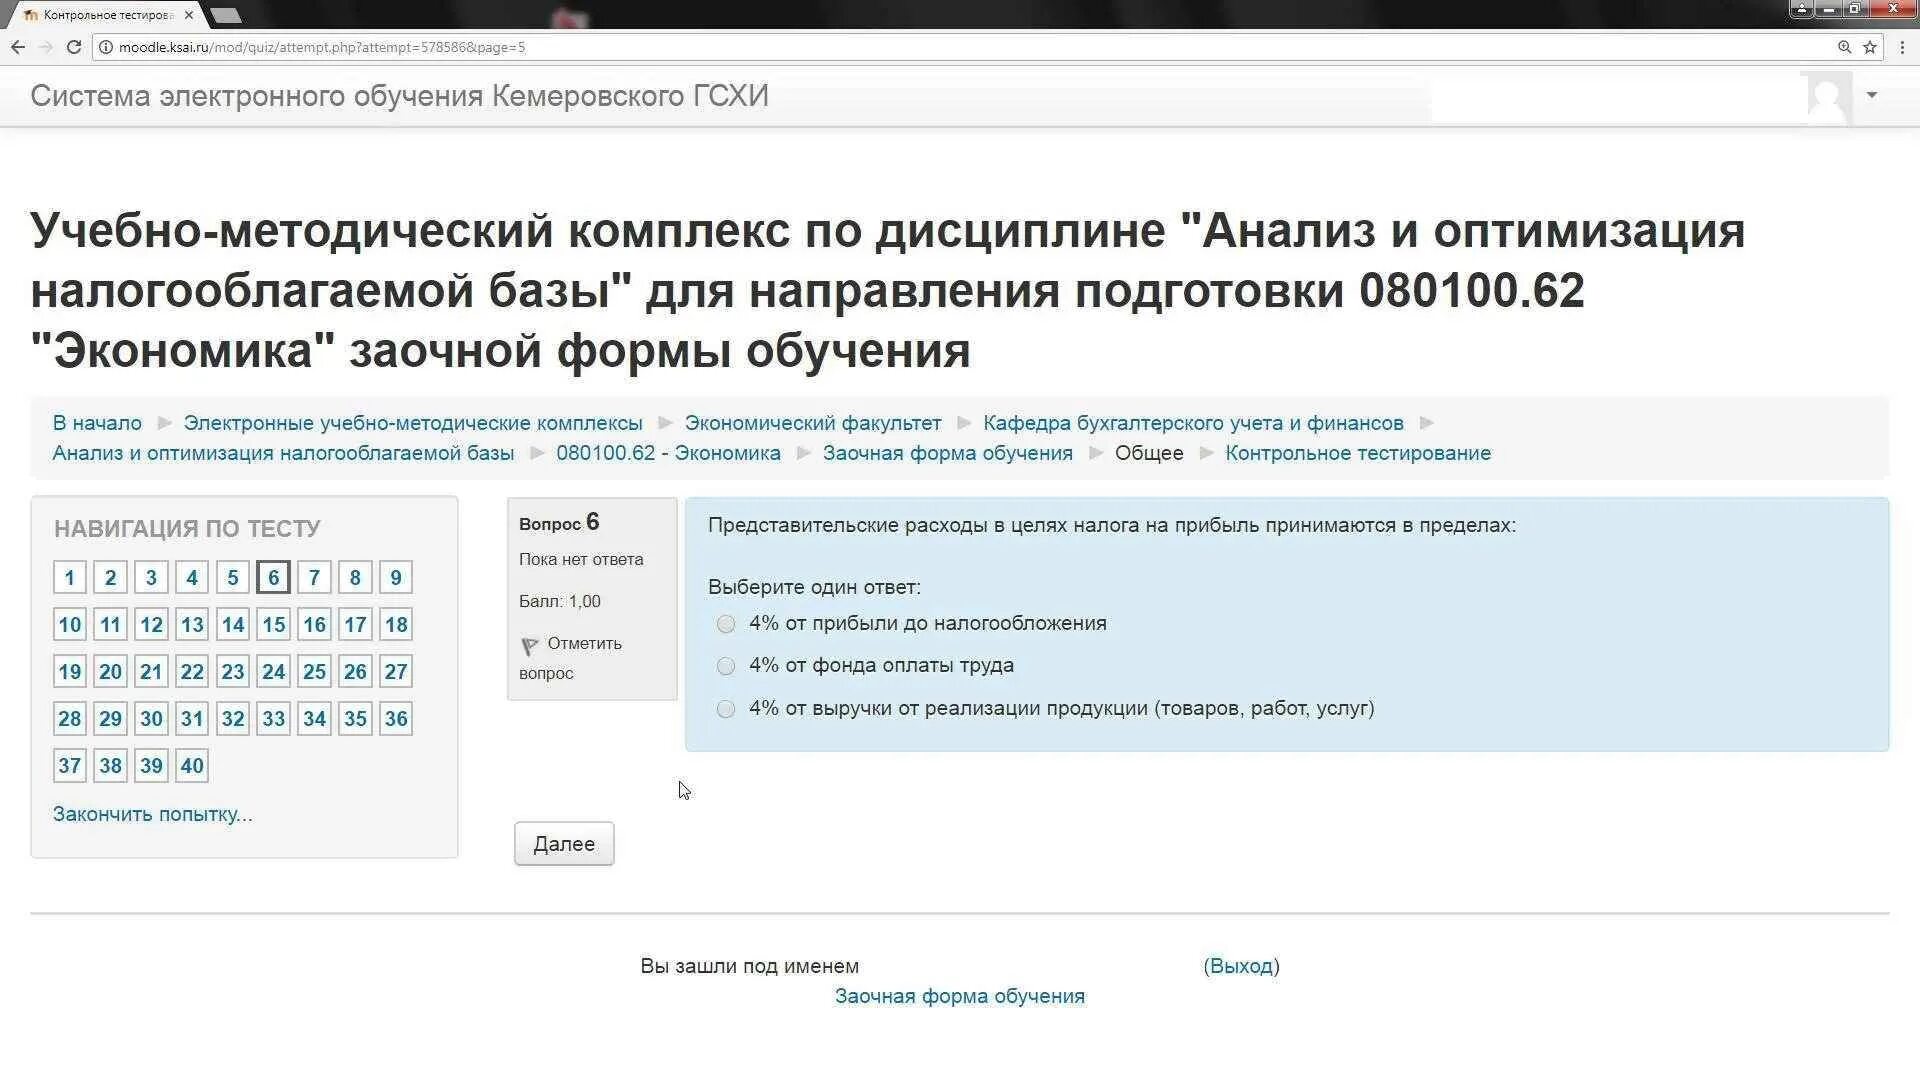Viewport: 1920px width, 1080px height.
Task: Pick "4% от выручки от реализации" radio
Action: [726, 709]
